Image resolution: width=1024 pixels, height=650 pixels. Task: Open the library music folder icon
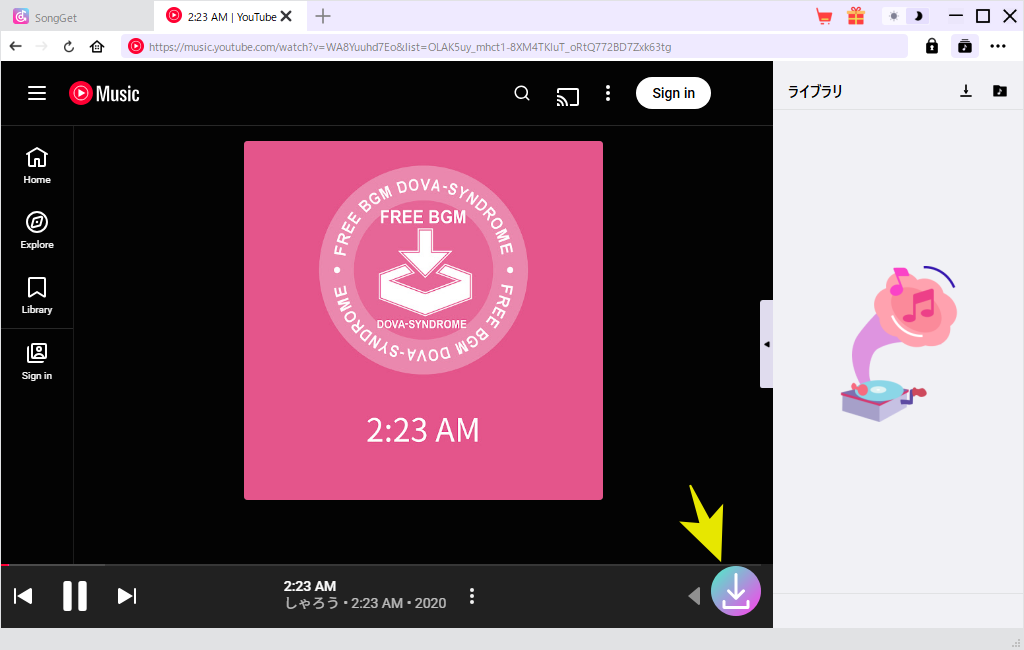[x=999, y=91]
